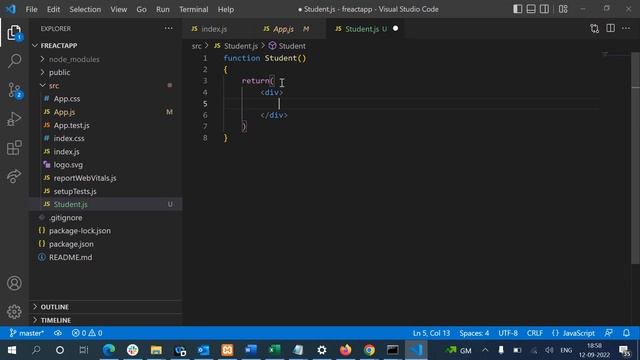This screenshot has width=640, height=360.
Task: Click the master branch status bar item
Action: tap(27, 333)
